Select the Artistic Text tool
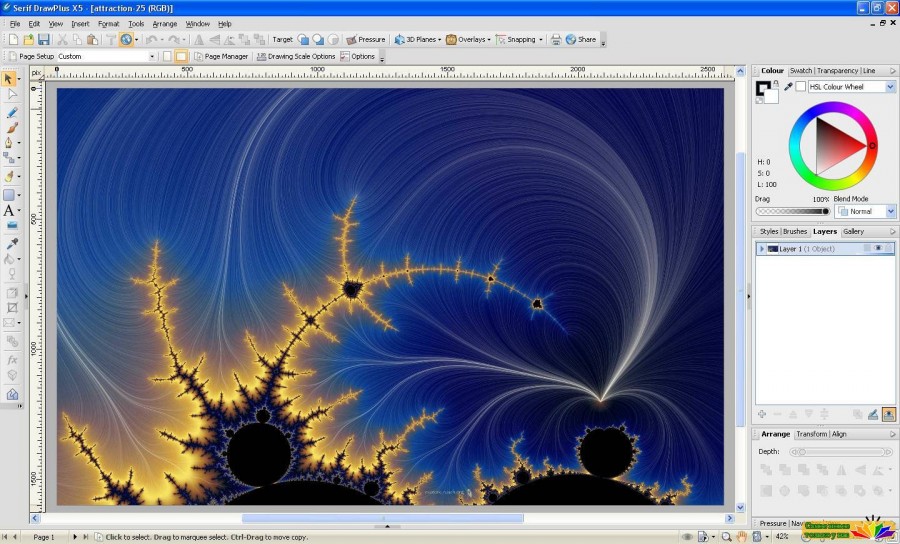The width and height of the screenshot is (900, 544). tap(9, 211)
